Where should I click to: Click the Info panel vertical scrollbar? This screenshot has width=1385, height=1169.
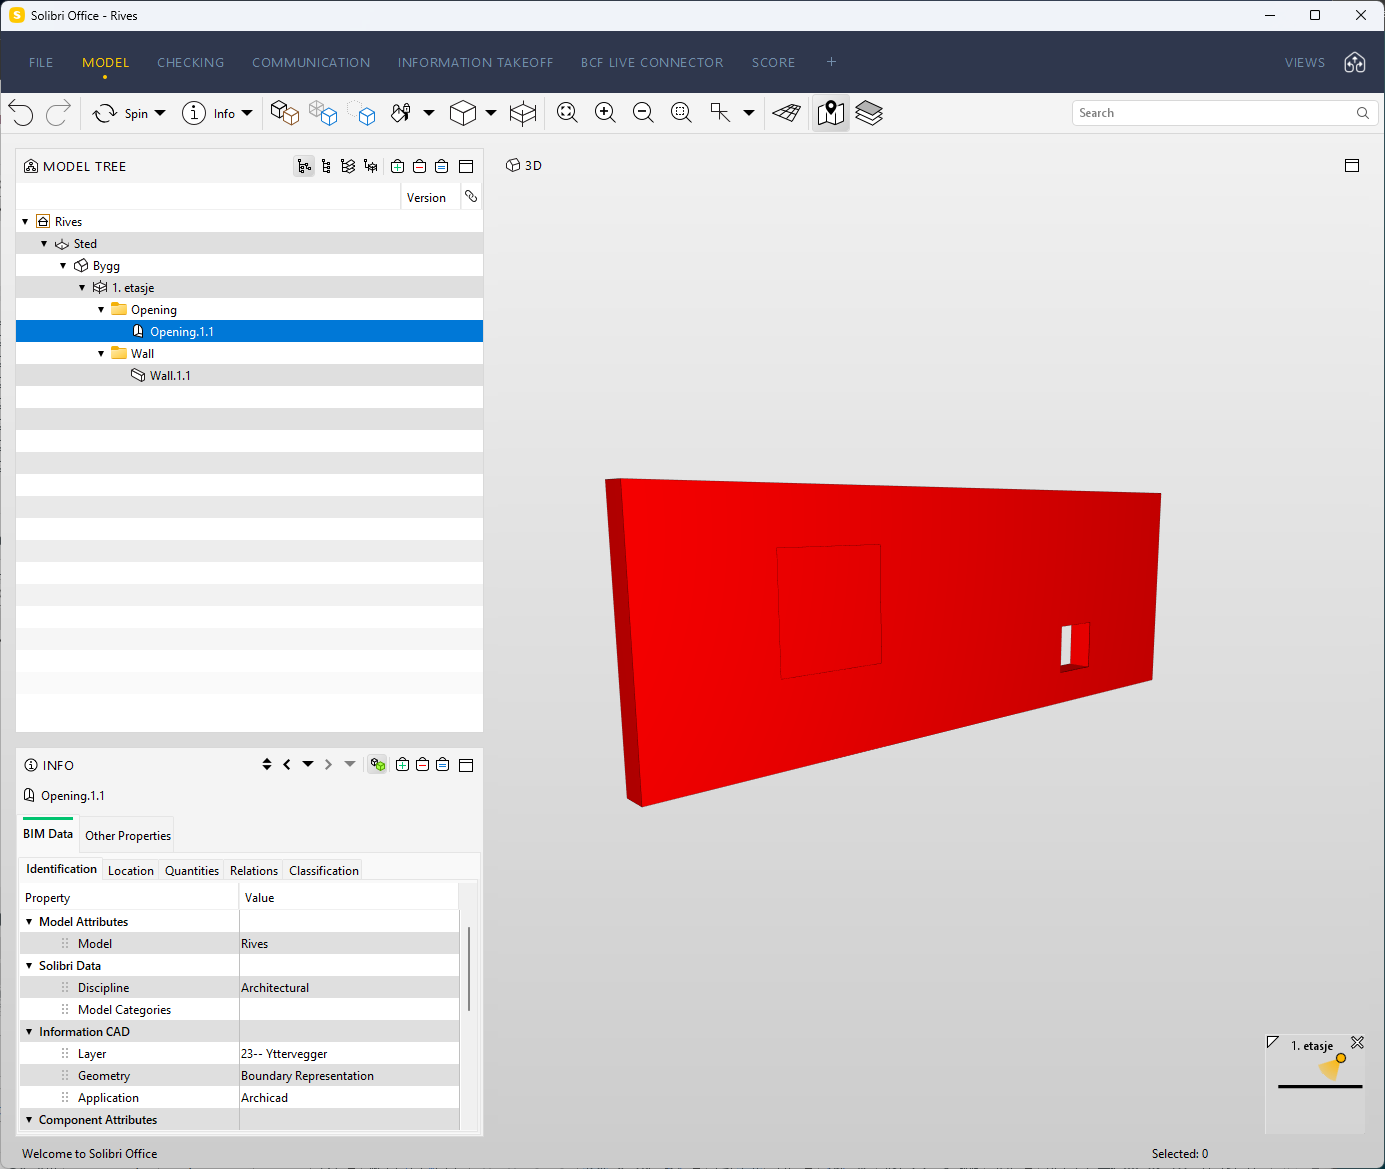tap(468, 968)
